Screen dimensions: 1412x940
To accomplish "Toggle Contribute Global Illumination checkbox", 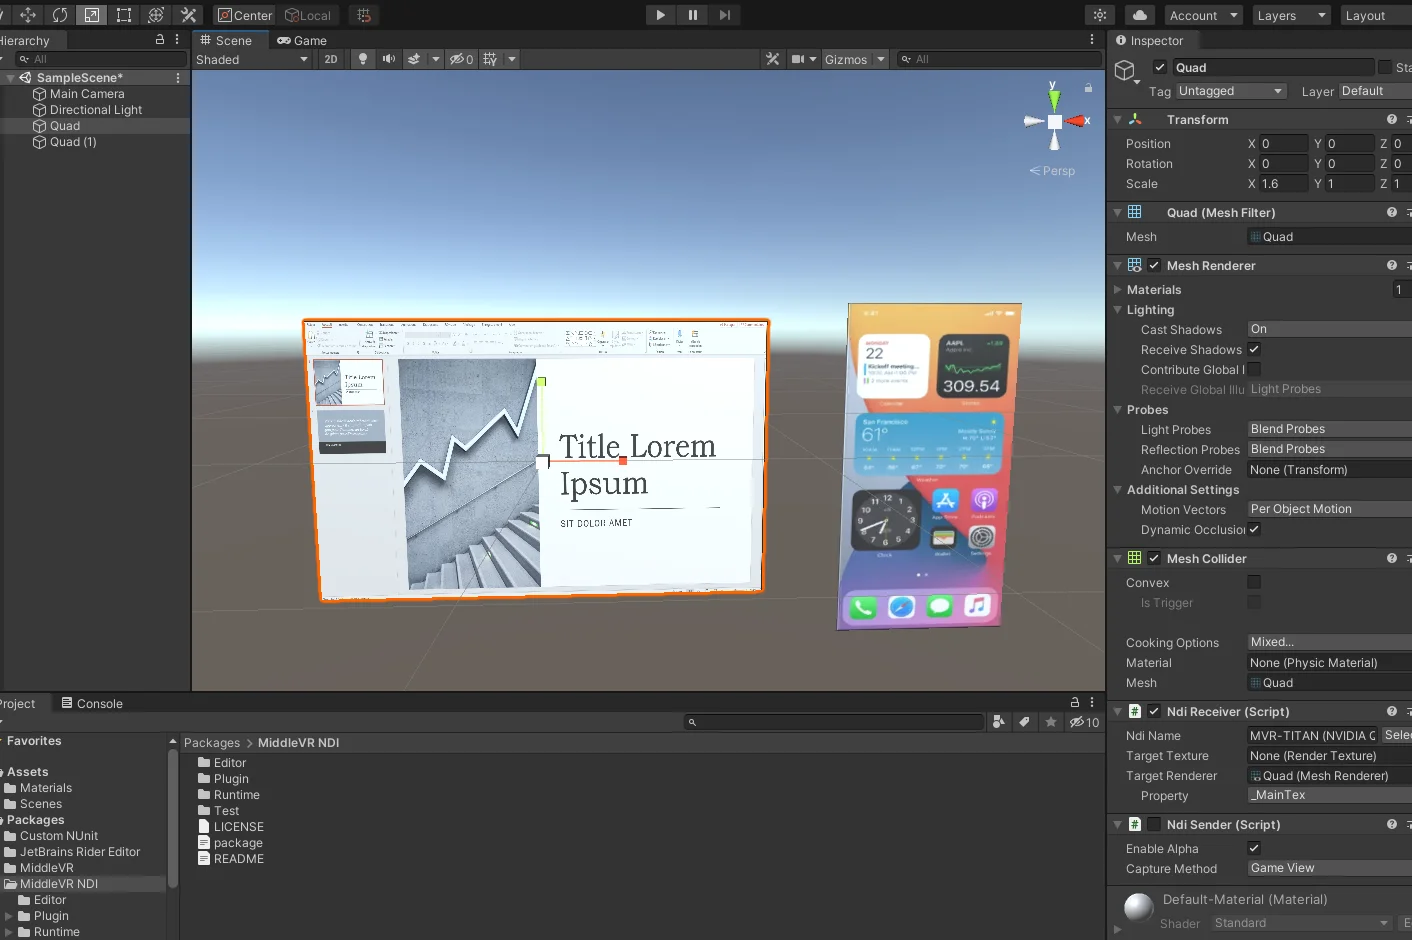I will point(1254,369).
